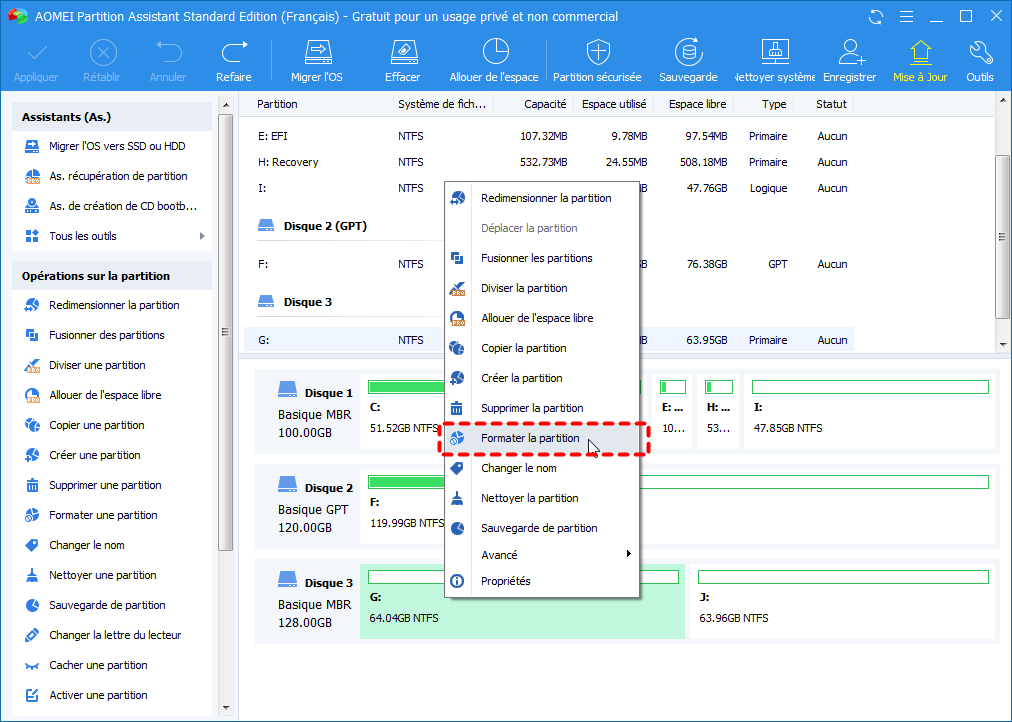Select the I: 47.85GB NTFS block
The width and height of the screenshot is (1012, 722).
[x=870, y=412]
